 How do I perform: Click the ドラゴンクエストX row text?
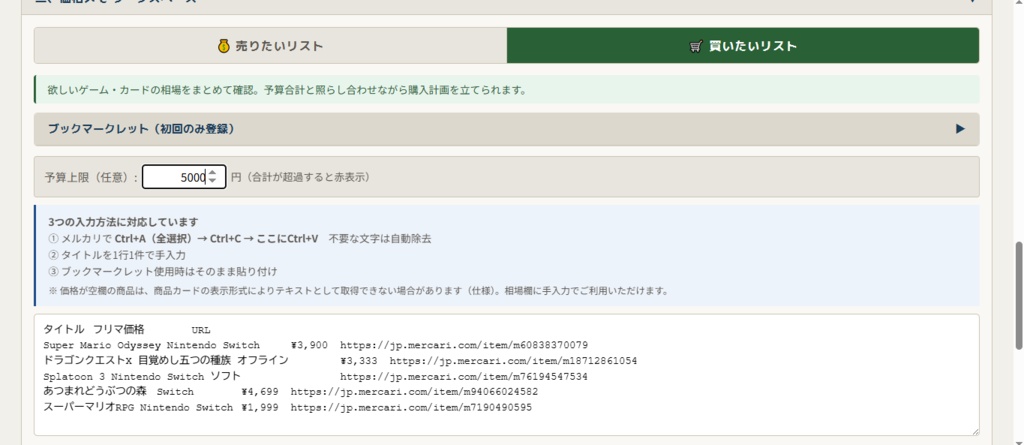(340, 361)
